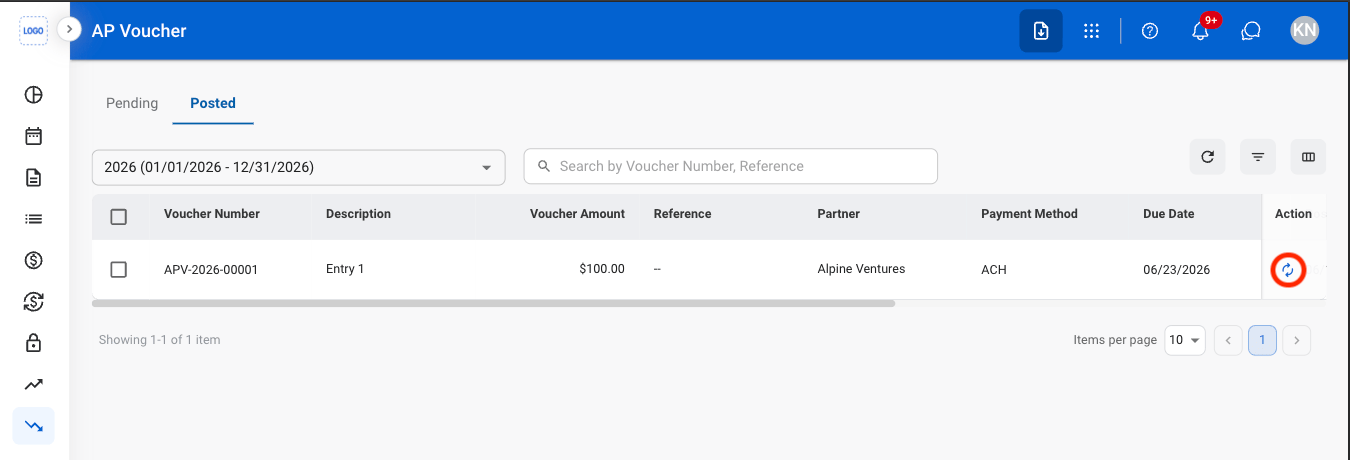Select the Posted tab
The image size is (1350, 460).
[x=213, y=103]
